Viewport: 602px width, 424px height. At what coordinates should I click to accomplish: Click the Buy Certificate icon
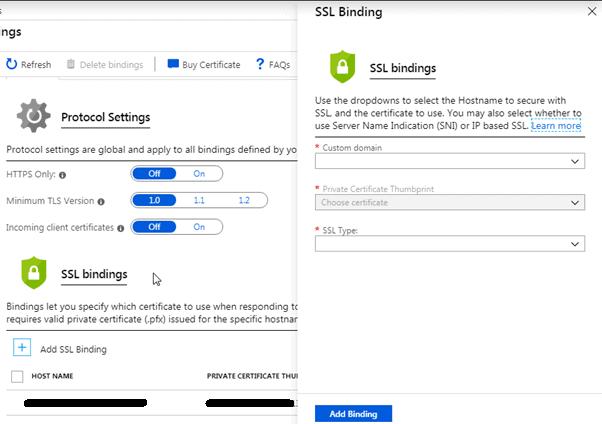point(173,65)
